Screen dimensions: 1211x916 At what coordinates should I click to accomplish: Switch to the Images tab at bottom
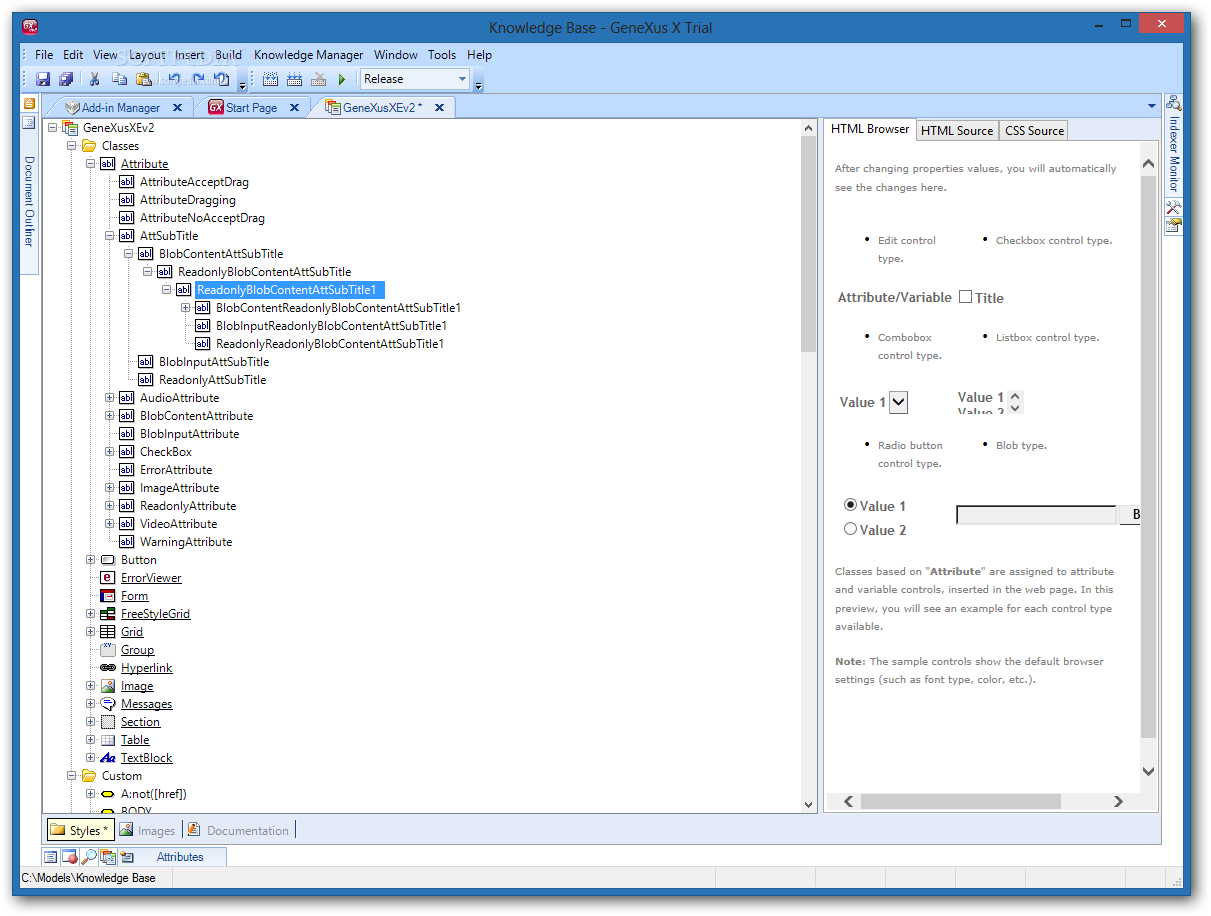pos(147,830)
